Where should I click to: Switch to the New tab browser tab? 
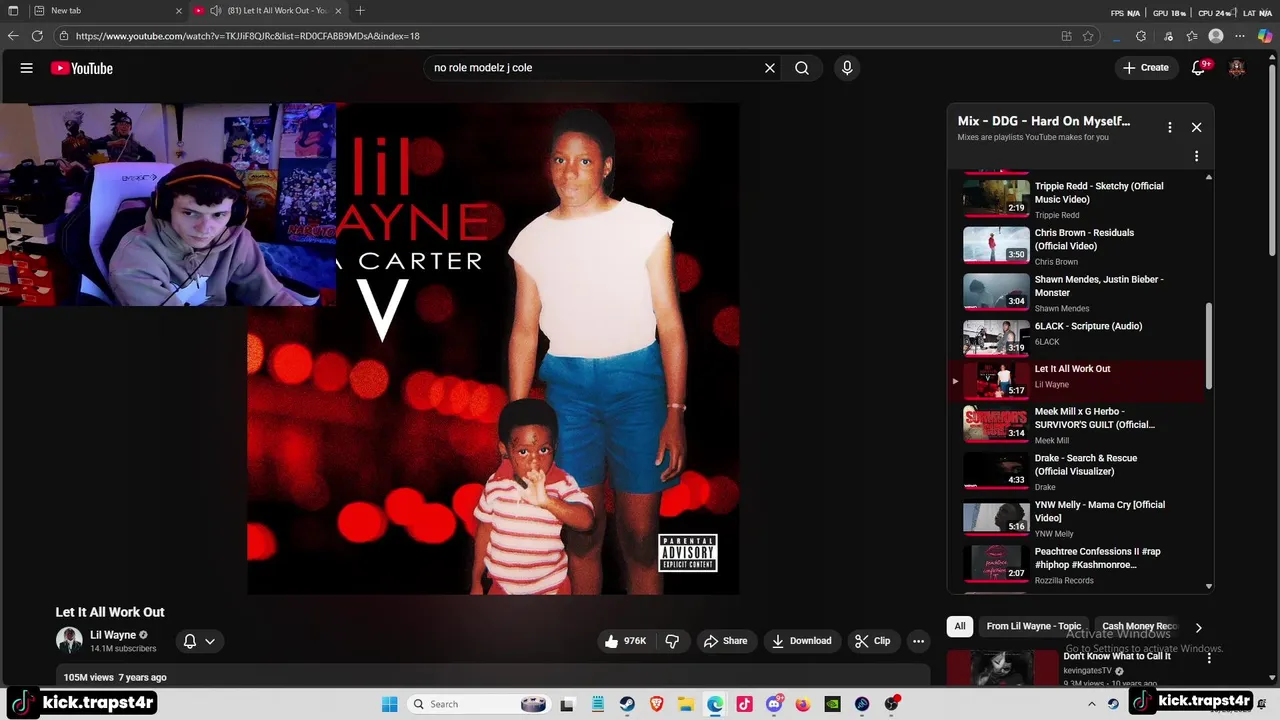pos(105,11)
